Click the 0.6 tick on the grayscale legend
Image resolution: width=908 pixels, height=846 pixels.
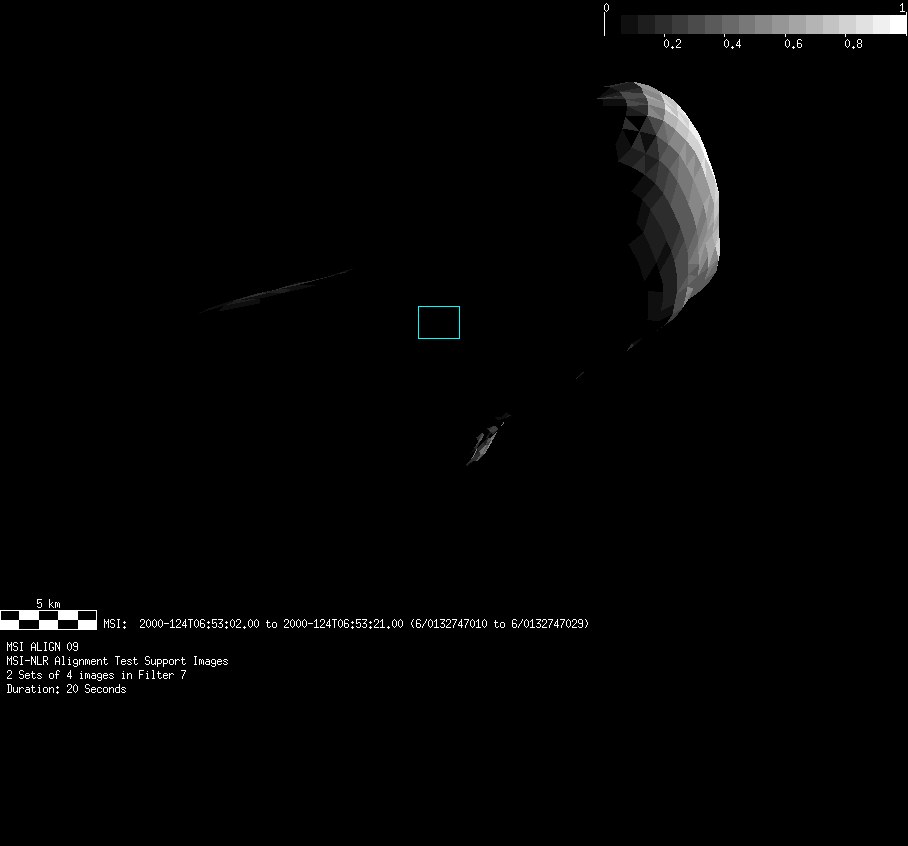(793, 44)
